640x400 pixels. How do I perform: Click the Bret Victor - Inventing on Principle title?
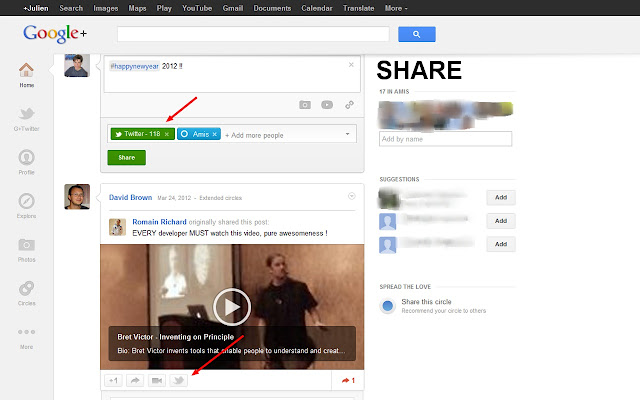tap(176, 337)
